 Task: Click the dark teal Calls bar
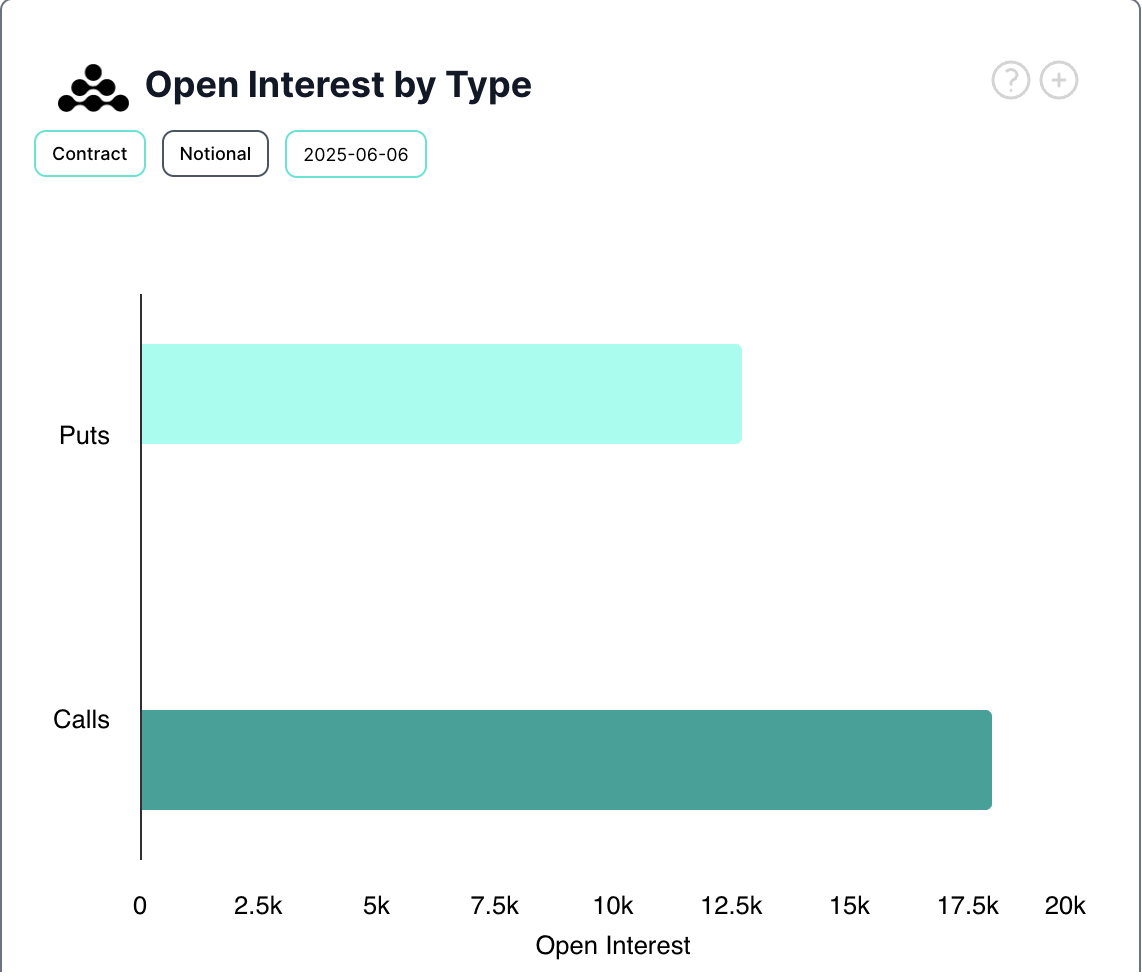pos(566,760)
